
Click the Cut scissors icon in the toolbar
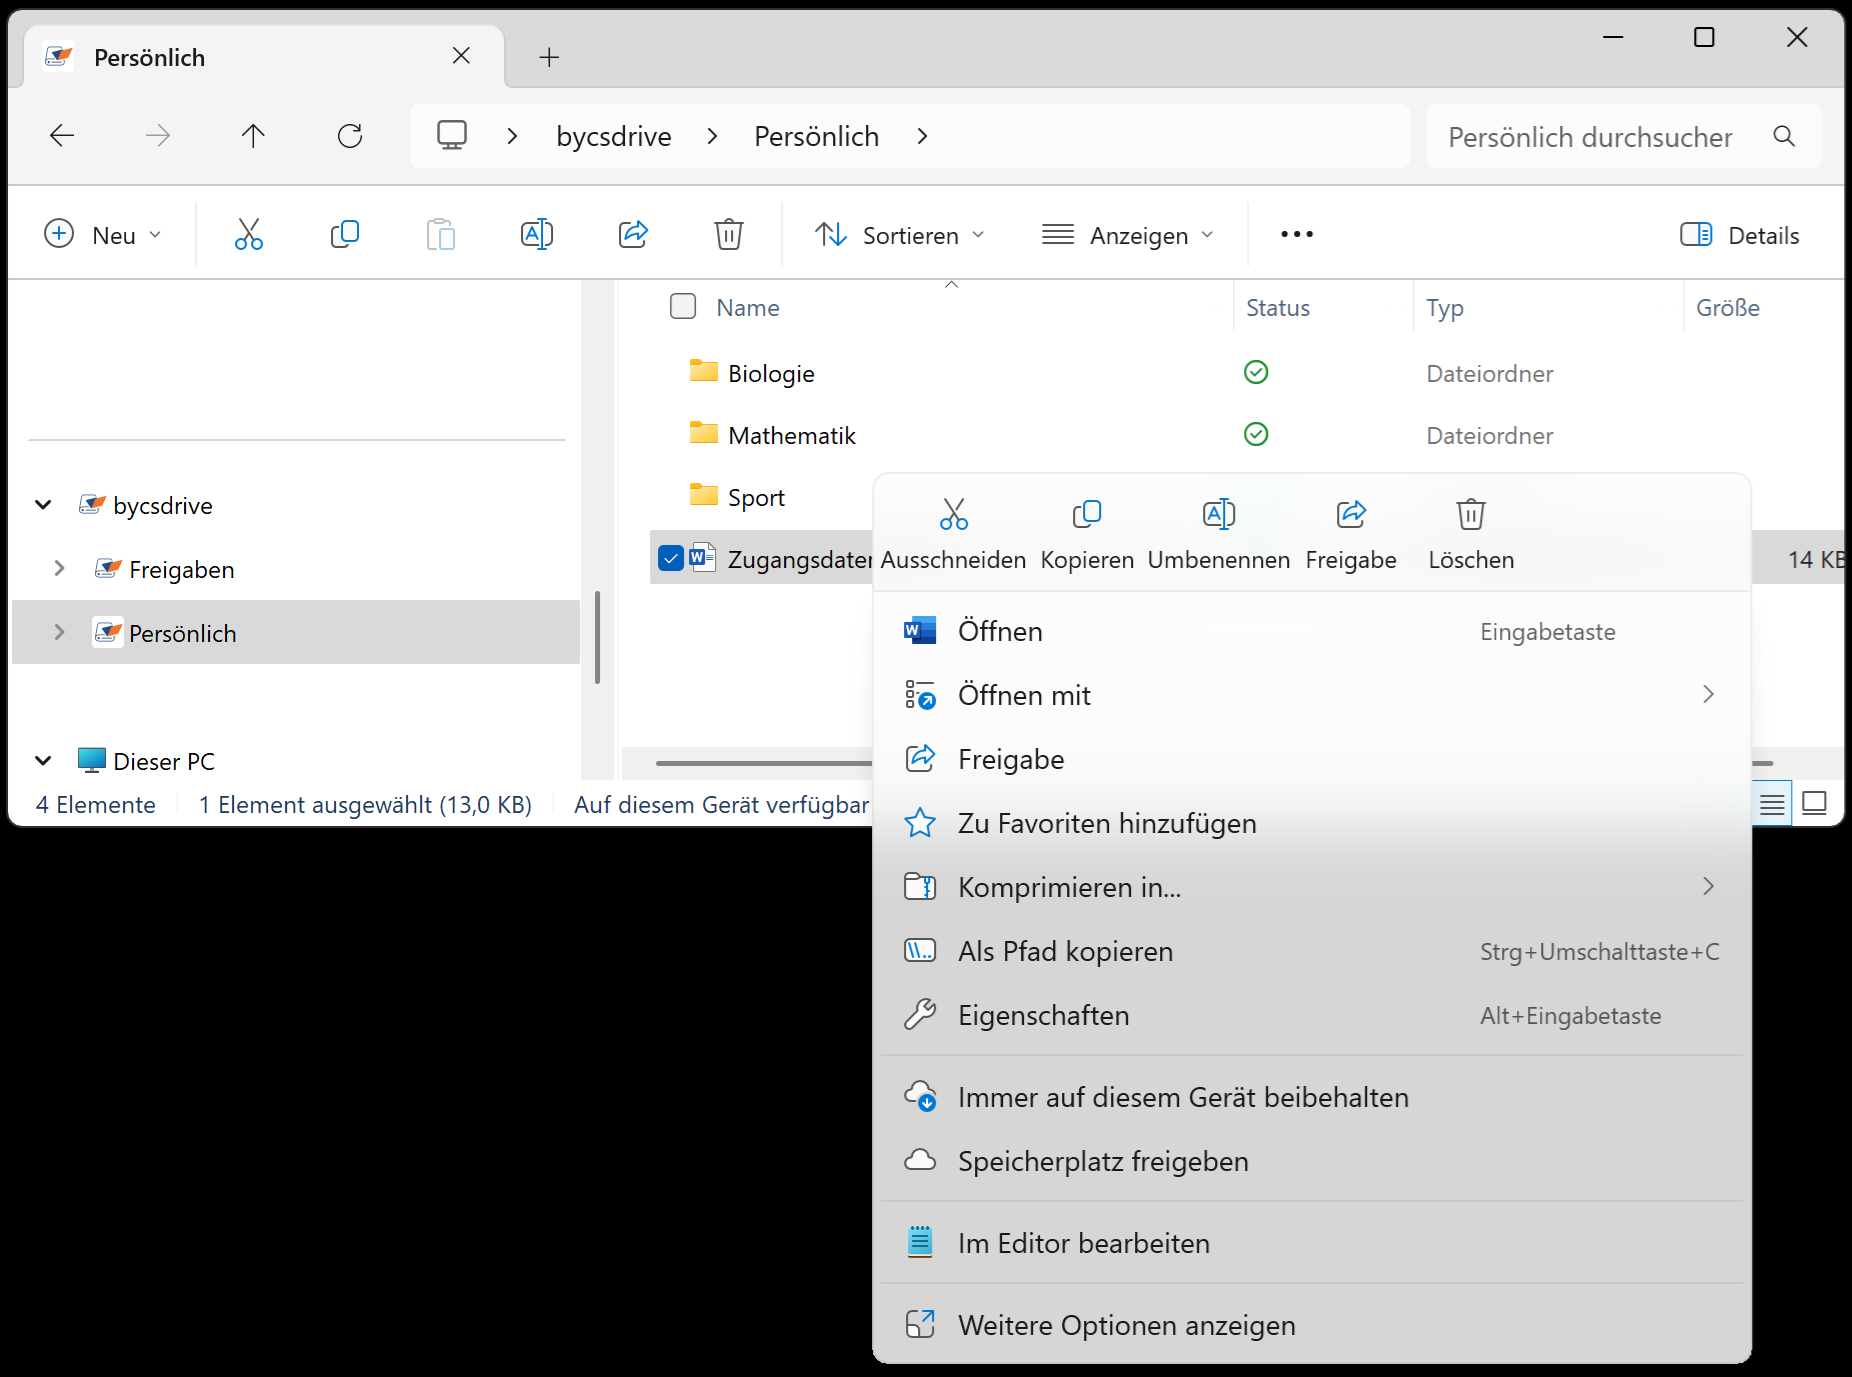click(x=249, y=235)
